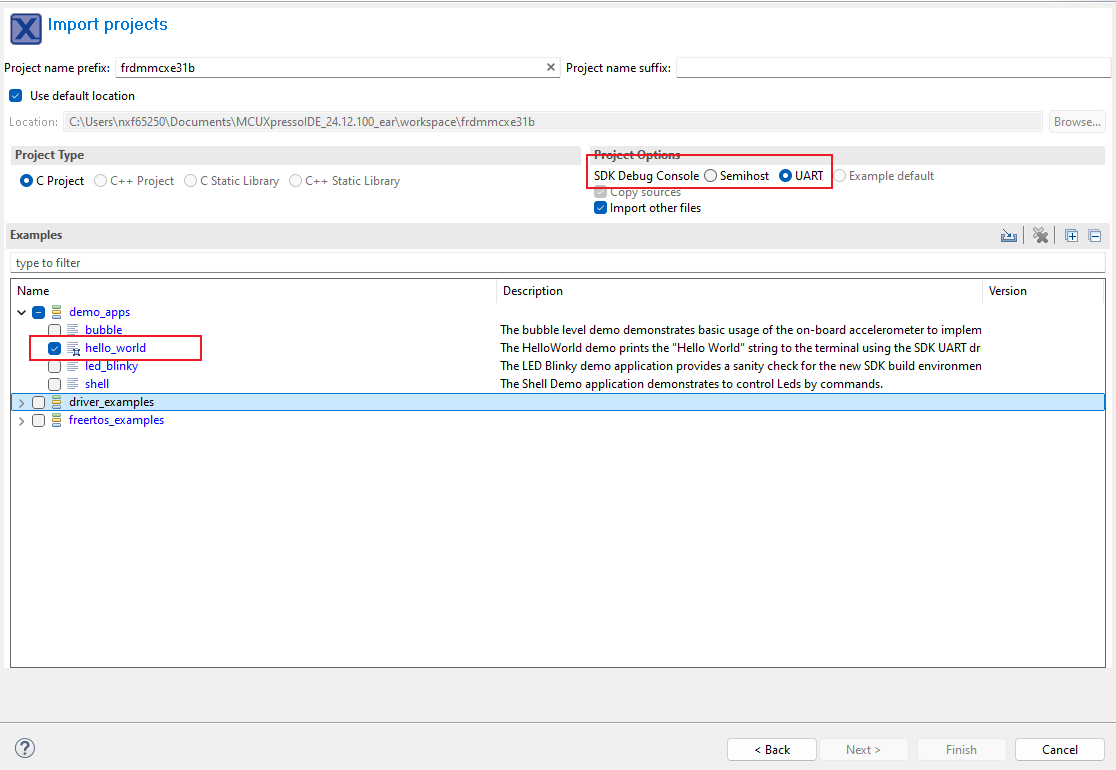Click the type to filter field
This screenshot has height=770, width=1116.
click(556, 263)
